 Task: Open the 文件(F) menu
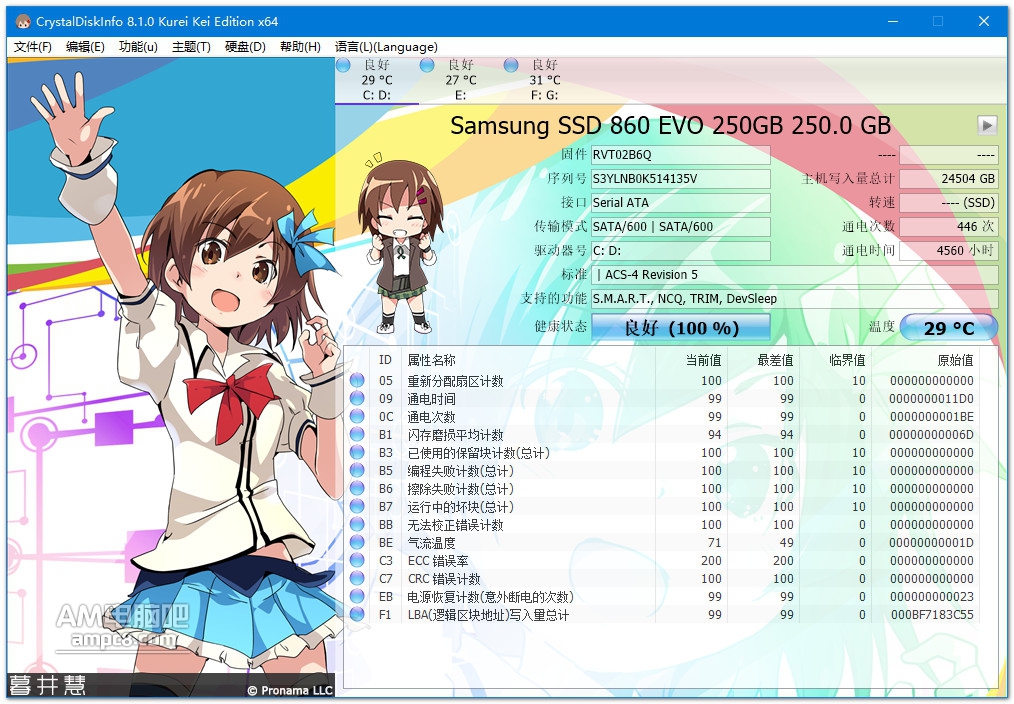click(32, 47)
